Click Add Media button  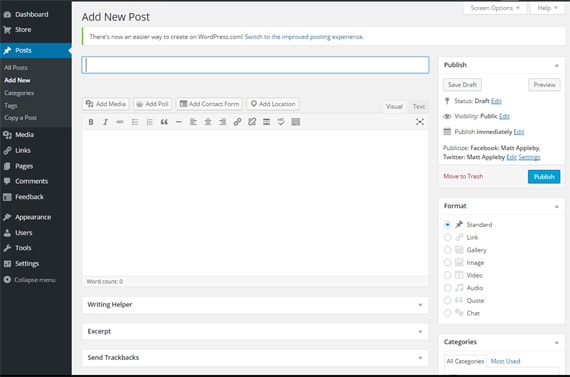coord(105,104)
